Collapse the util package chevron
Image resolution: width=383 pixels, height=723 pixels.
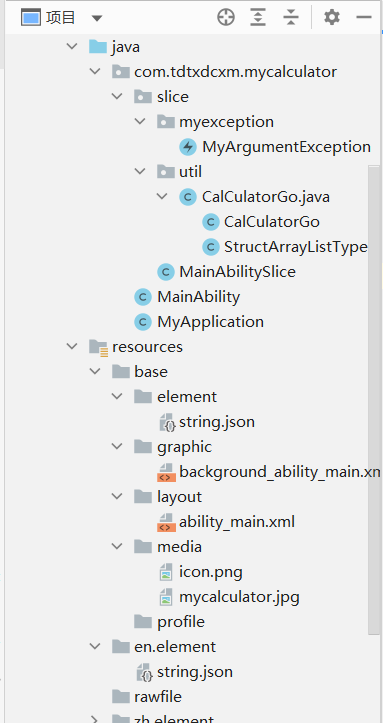(x=140, y=172)
